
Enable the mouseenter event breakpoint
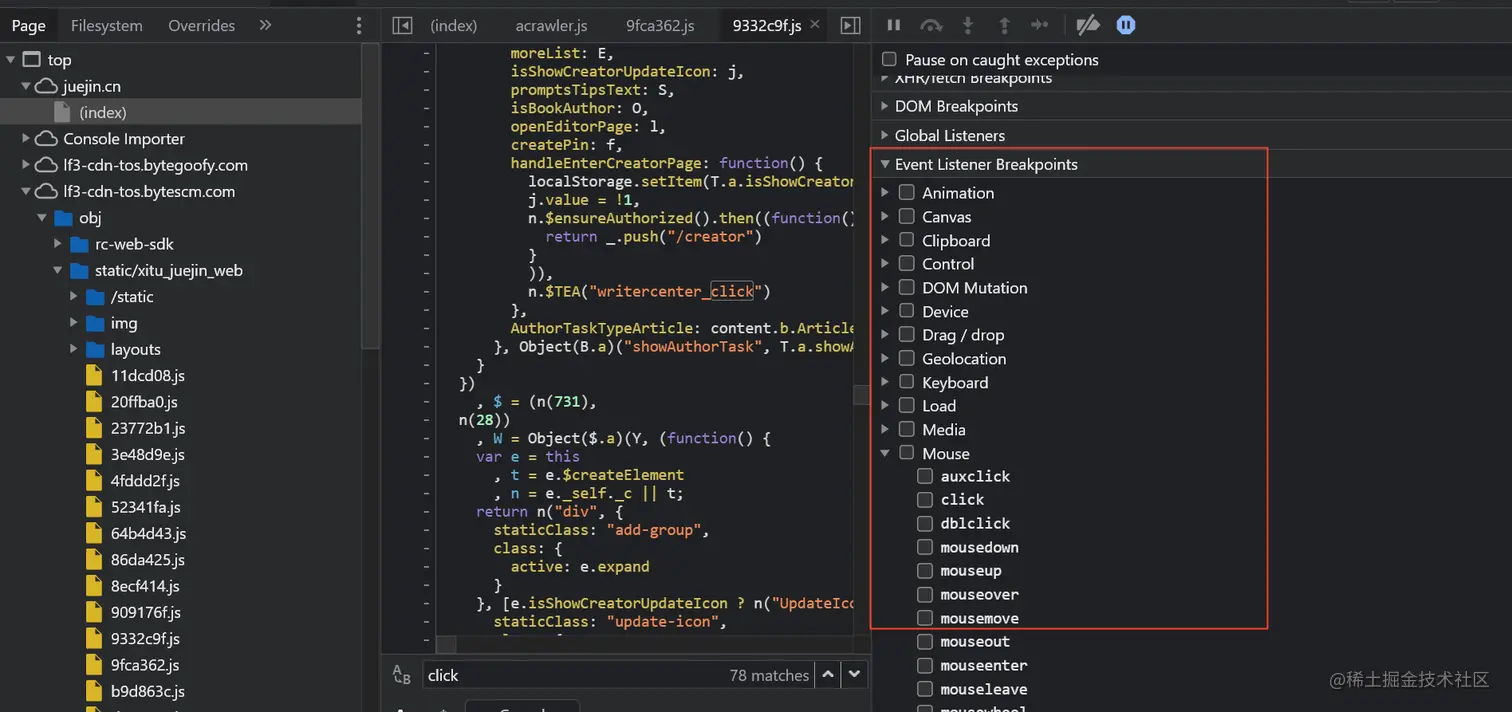pos(925,665)
